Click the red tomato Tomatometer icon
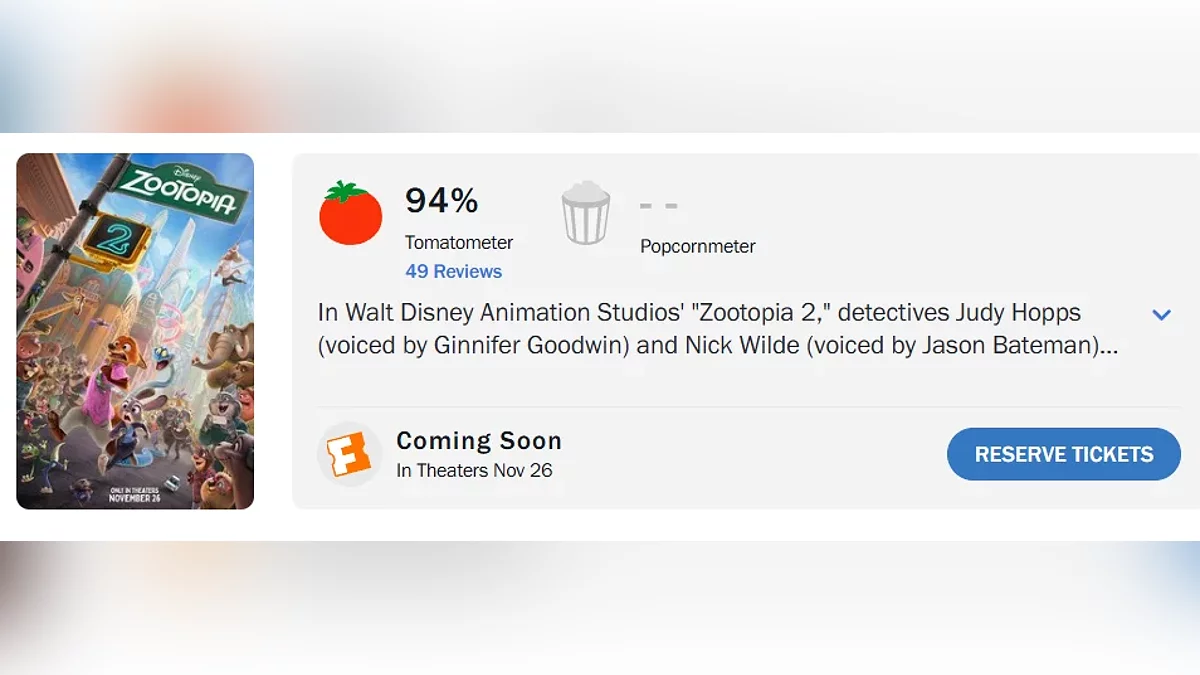Screen dimensions: 1200x675 click(x=350, y=214)
